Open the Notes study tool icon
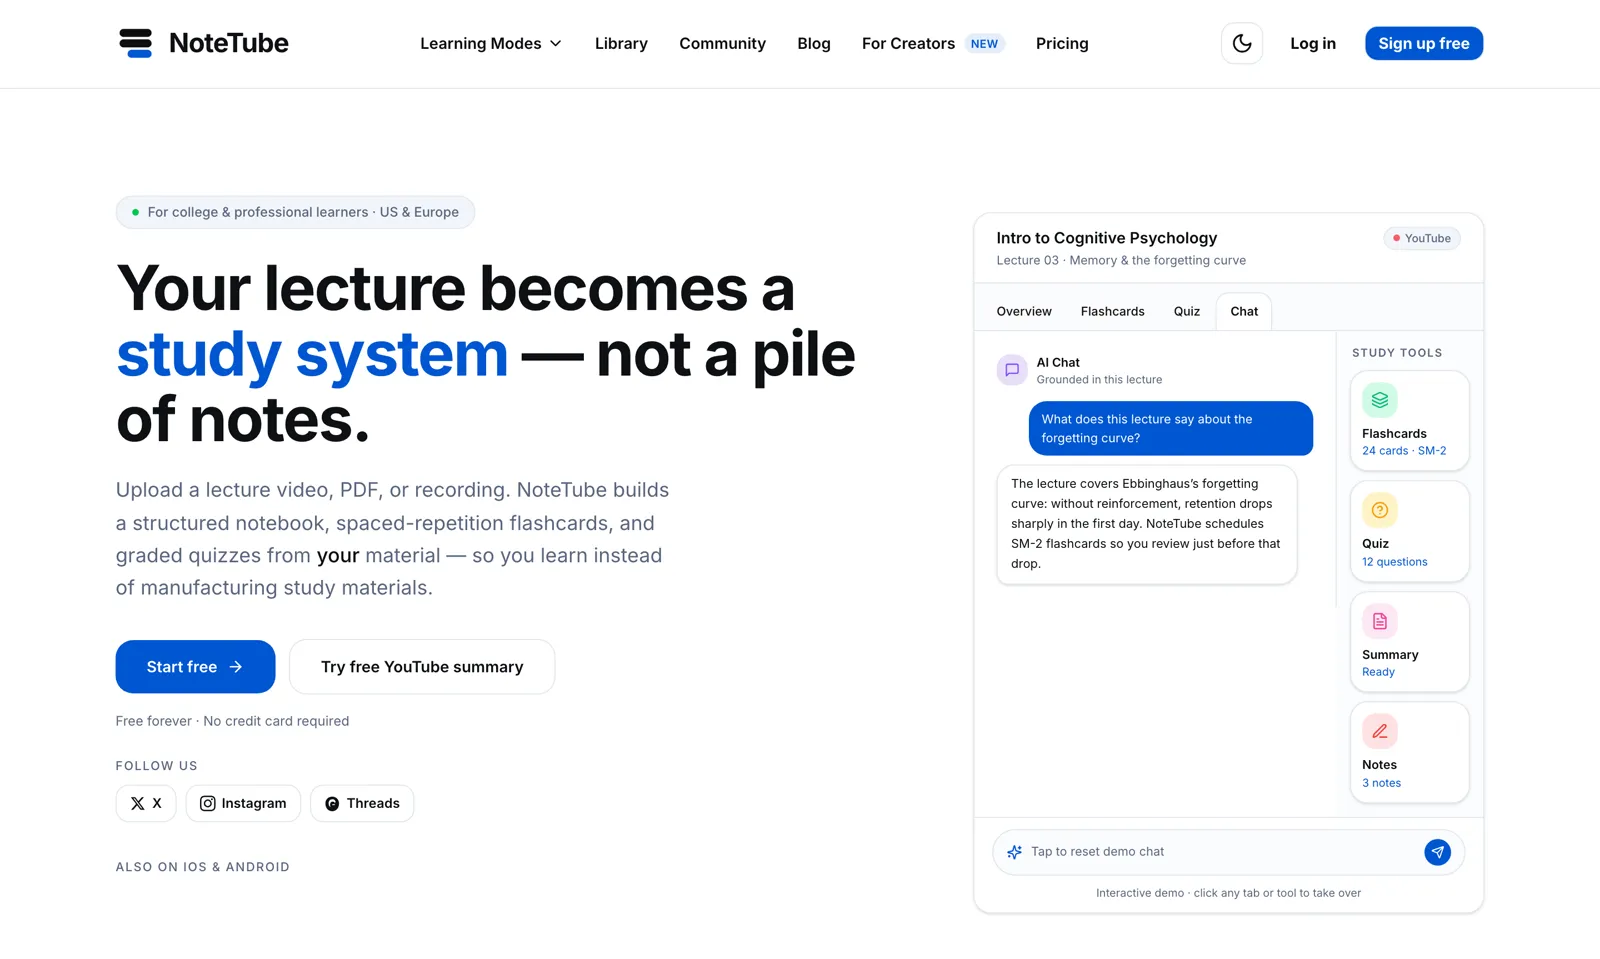 (x=1380, y=731)
